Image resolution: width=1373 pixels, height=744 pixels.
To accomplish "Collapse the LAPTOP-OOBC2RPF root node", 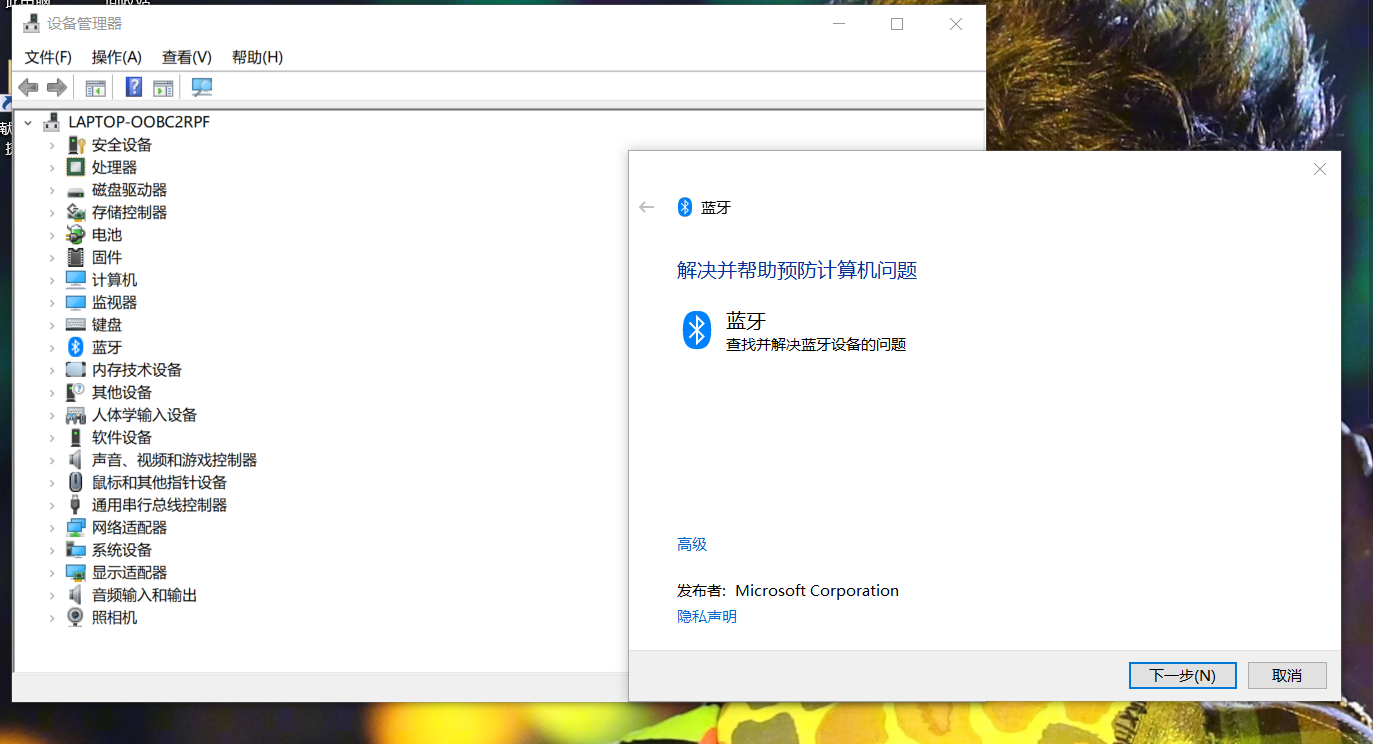I will pyautogui.click(x=28, y=122).
